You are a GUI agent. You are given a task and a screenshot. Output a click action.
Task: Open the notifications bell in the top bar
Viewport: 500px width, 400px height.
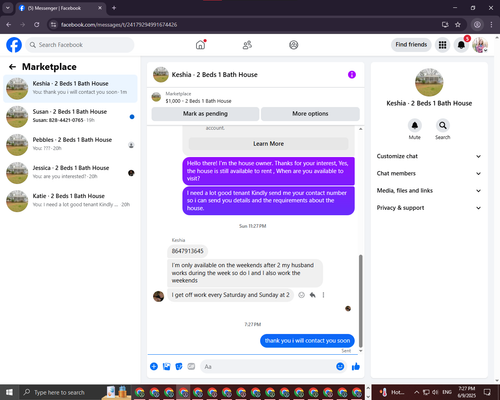point(461,45)
